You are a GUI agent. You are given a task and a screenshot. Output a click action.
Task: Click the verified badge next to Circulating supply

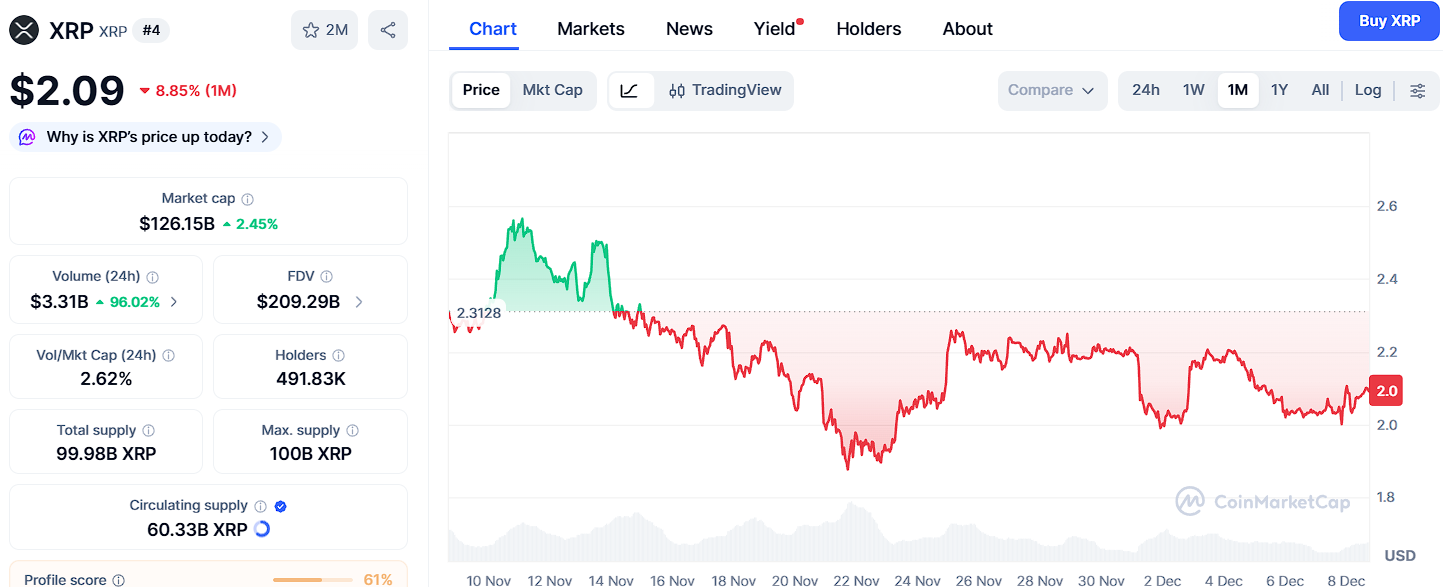(x=280, y=506)
